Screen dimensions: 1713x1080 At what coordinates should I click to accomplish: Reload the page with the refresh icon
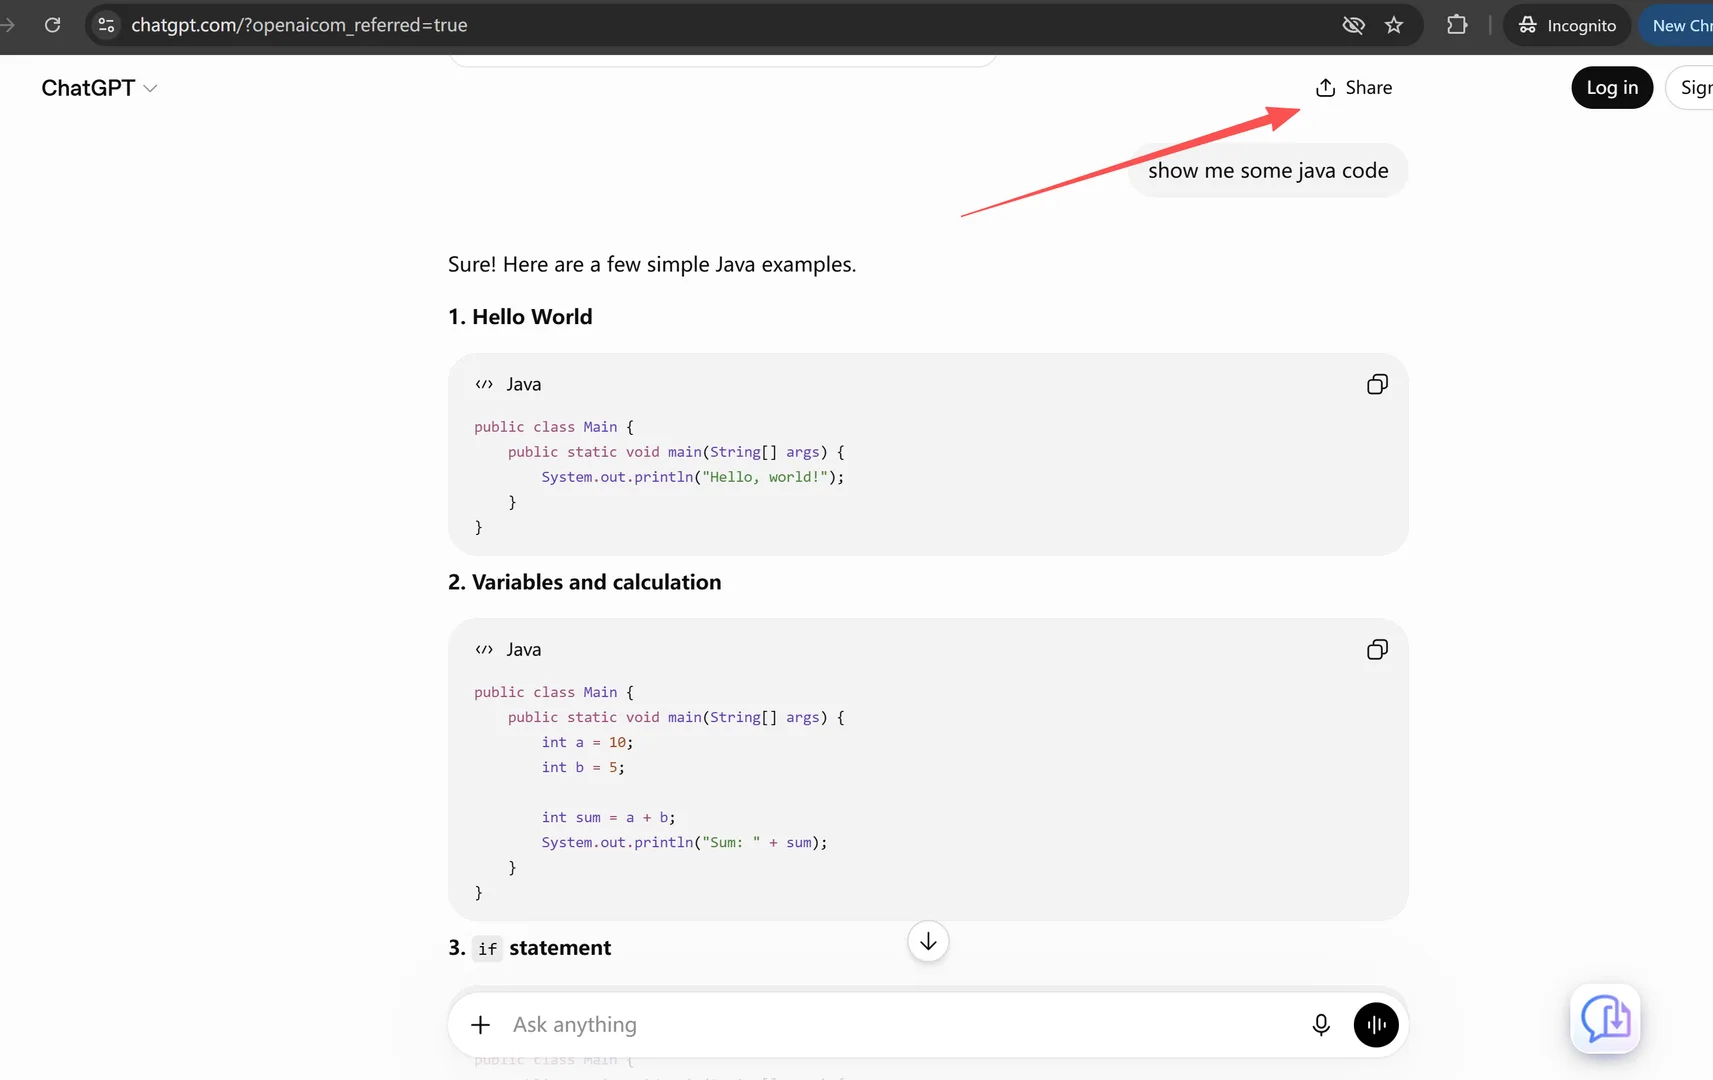pos(53,25)
